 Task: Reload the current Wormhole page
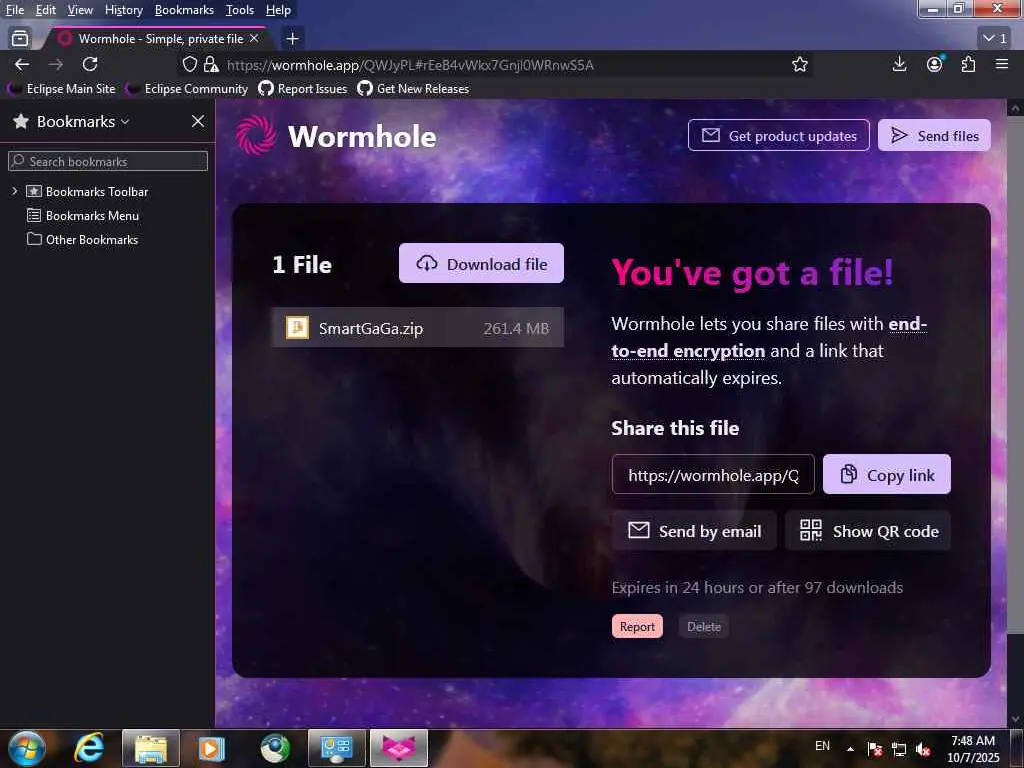(90, 64)
